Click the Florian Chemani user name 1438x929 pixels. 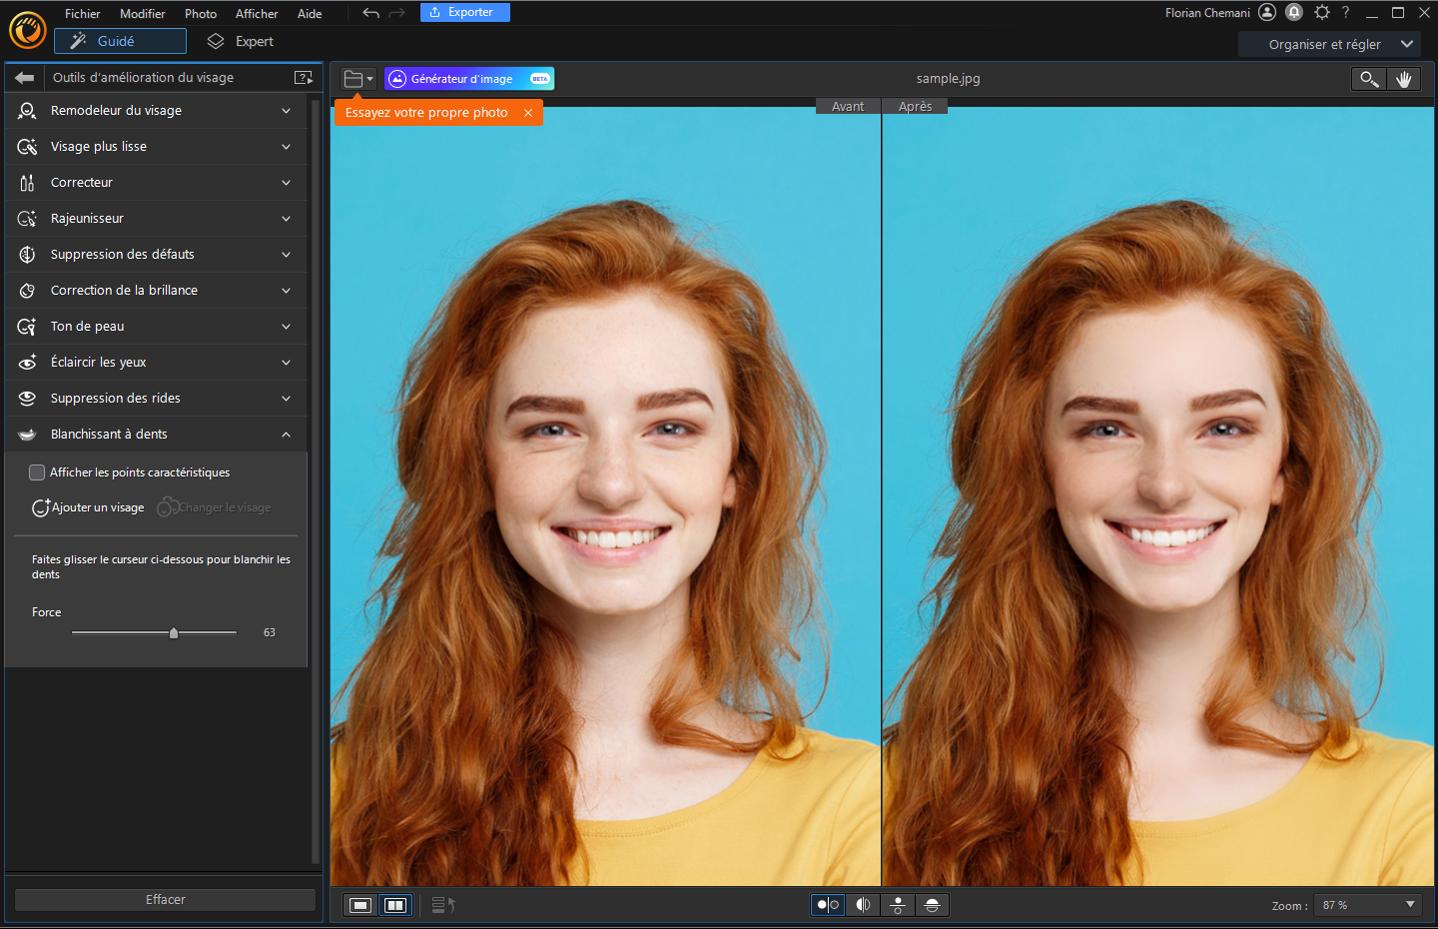[1207, 13]
